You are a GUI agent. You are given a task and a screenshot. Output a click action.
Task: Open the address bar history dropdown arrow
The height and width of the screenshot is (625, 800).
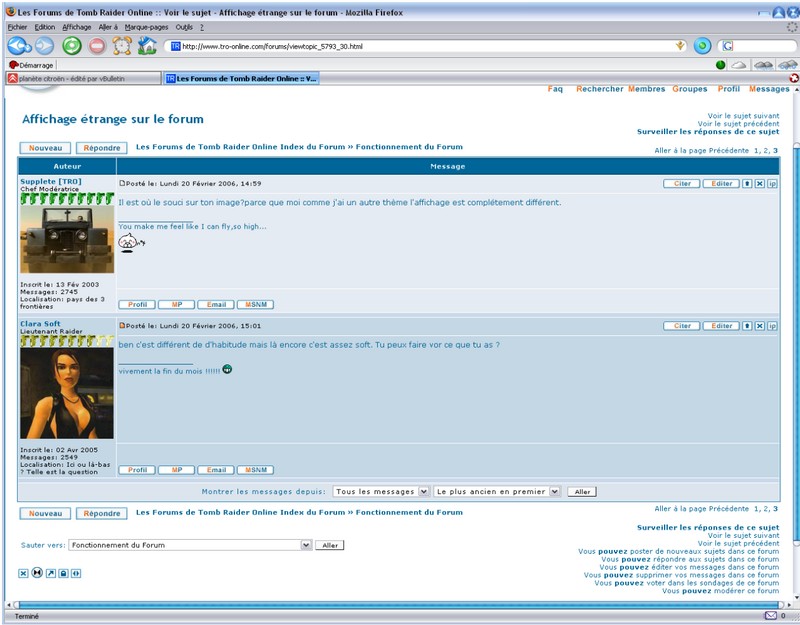tap(680, 46)
